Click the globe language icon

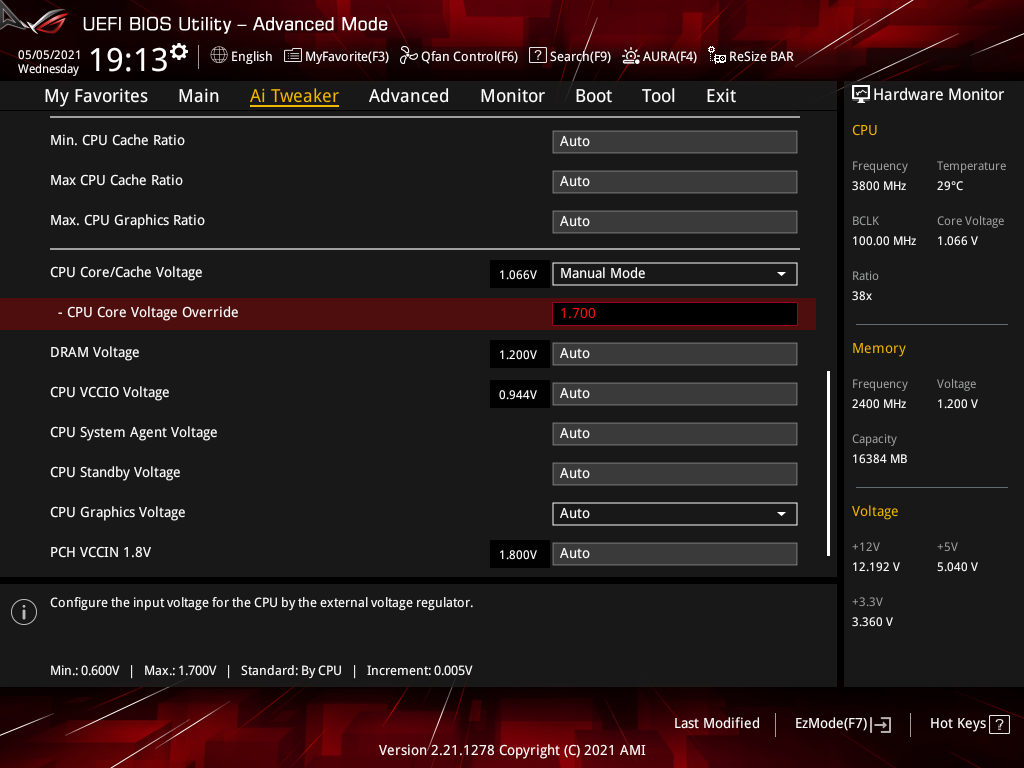(x=219, y=56)
